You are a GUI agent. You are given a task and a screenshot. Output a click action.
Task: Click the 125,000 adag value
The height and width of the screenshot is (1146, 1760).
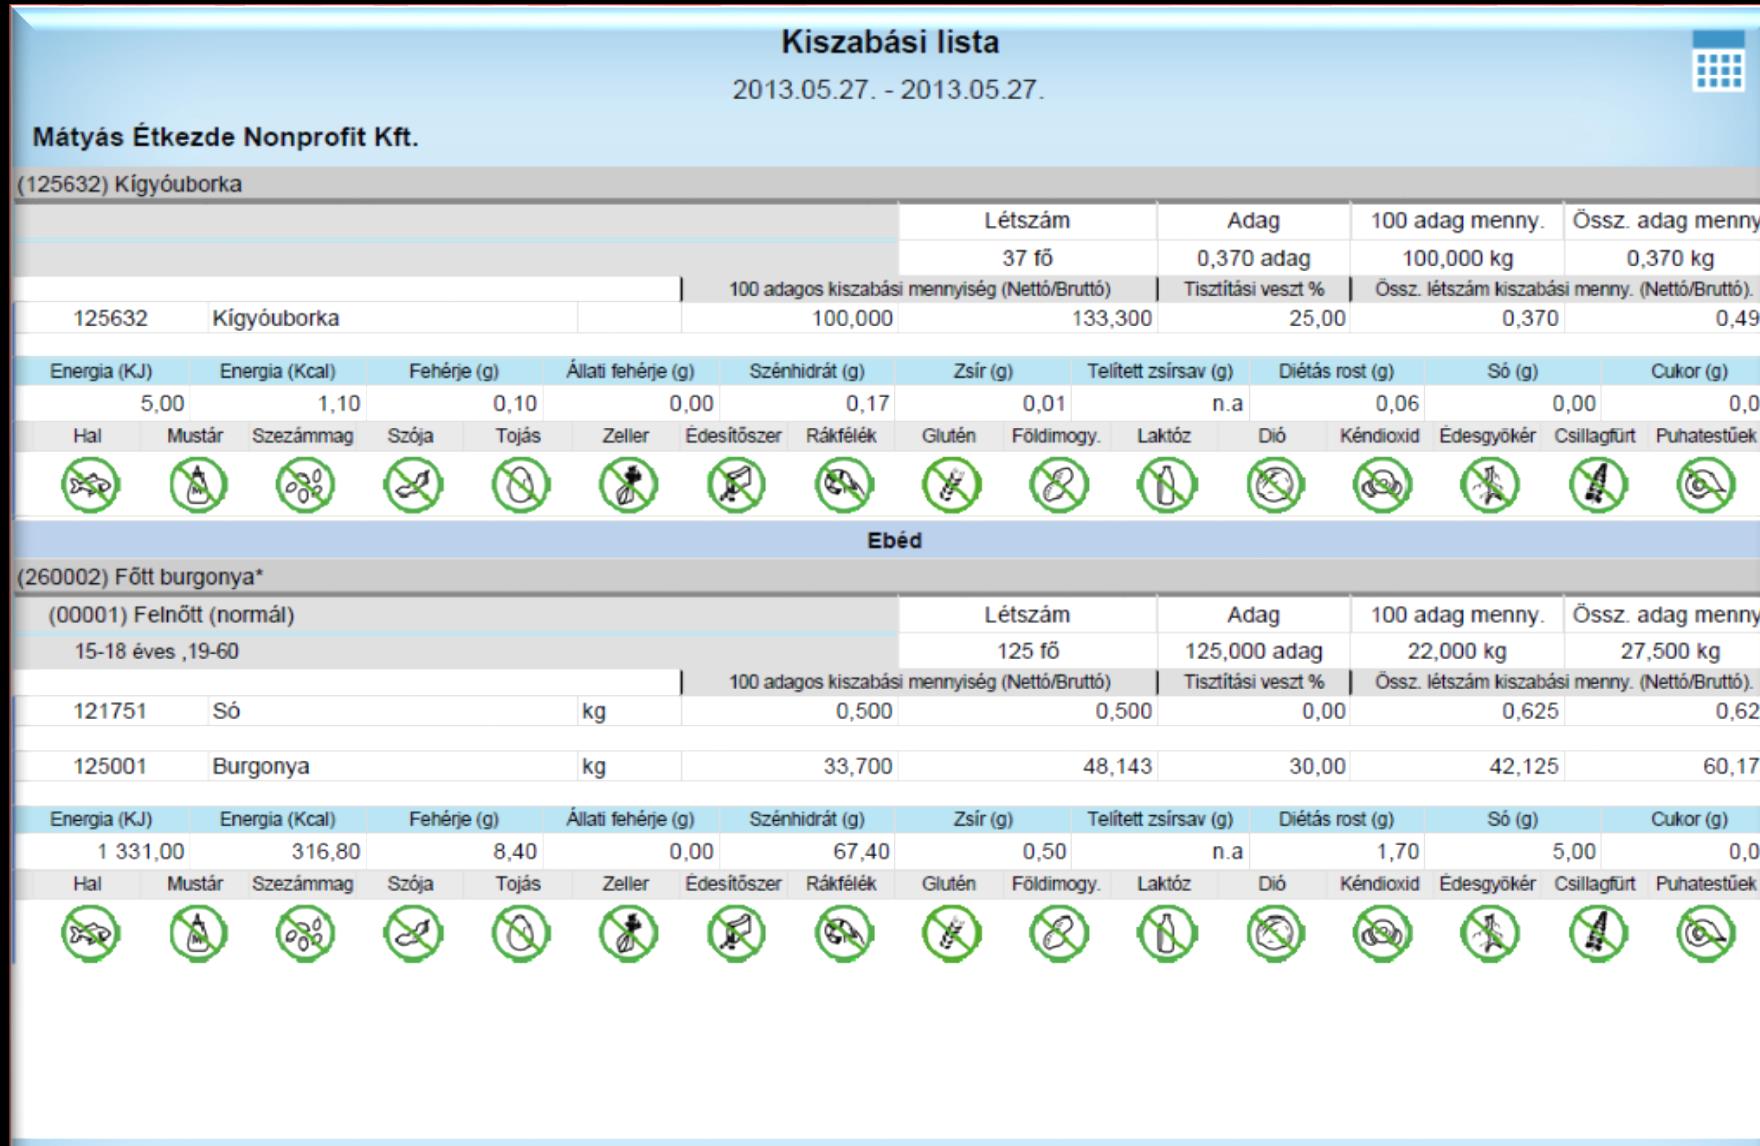pyautogui.click(x=1253, y=651)
